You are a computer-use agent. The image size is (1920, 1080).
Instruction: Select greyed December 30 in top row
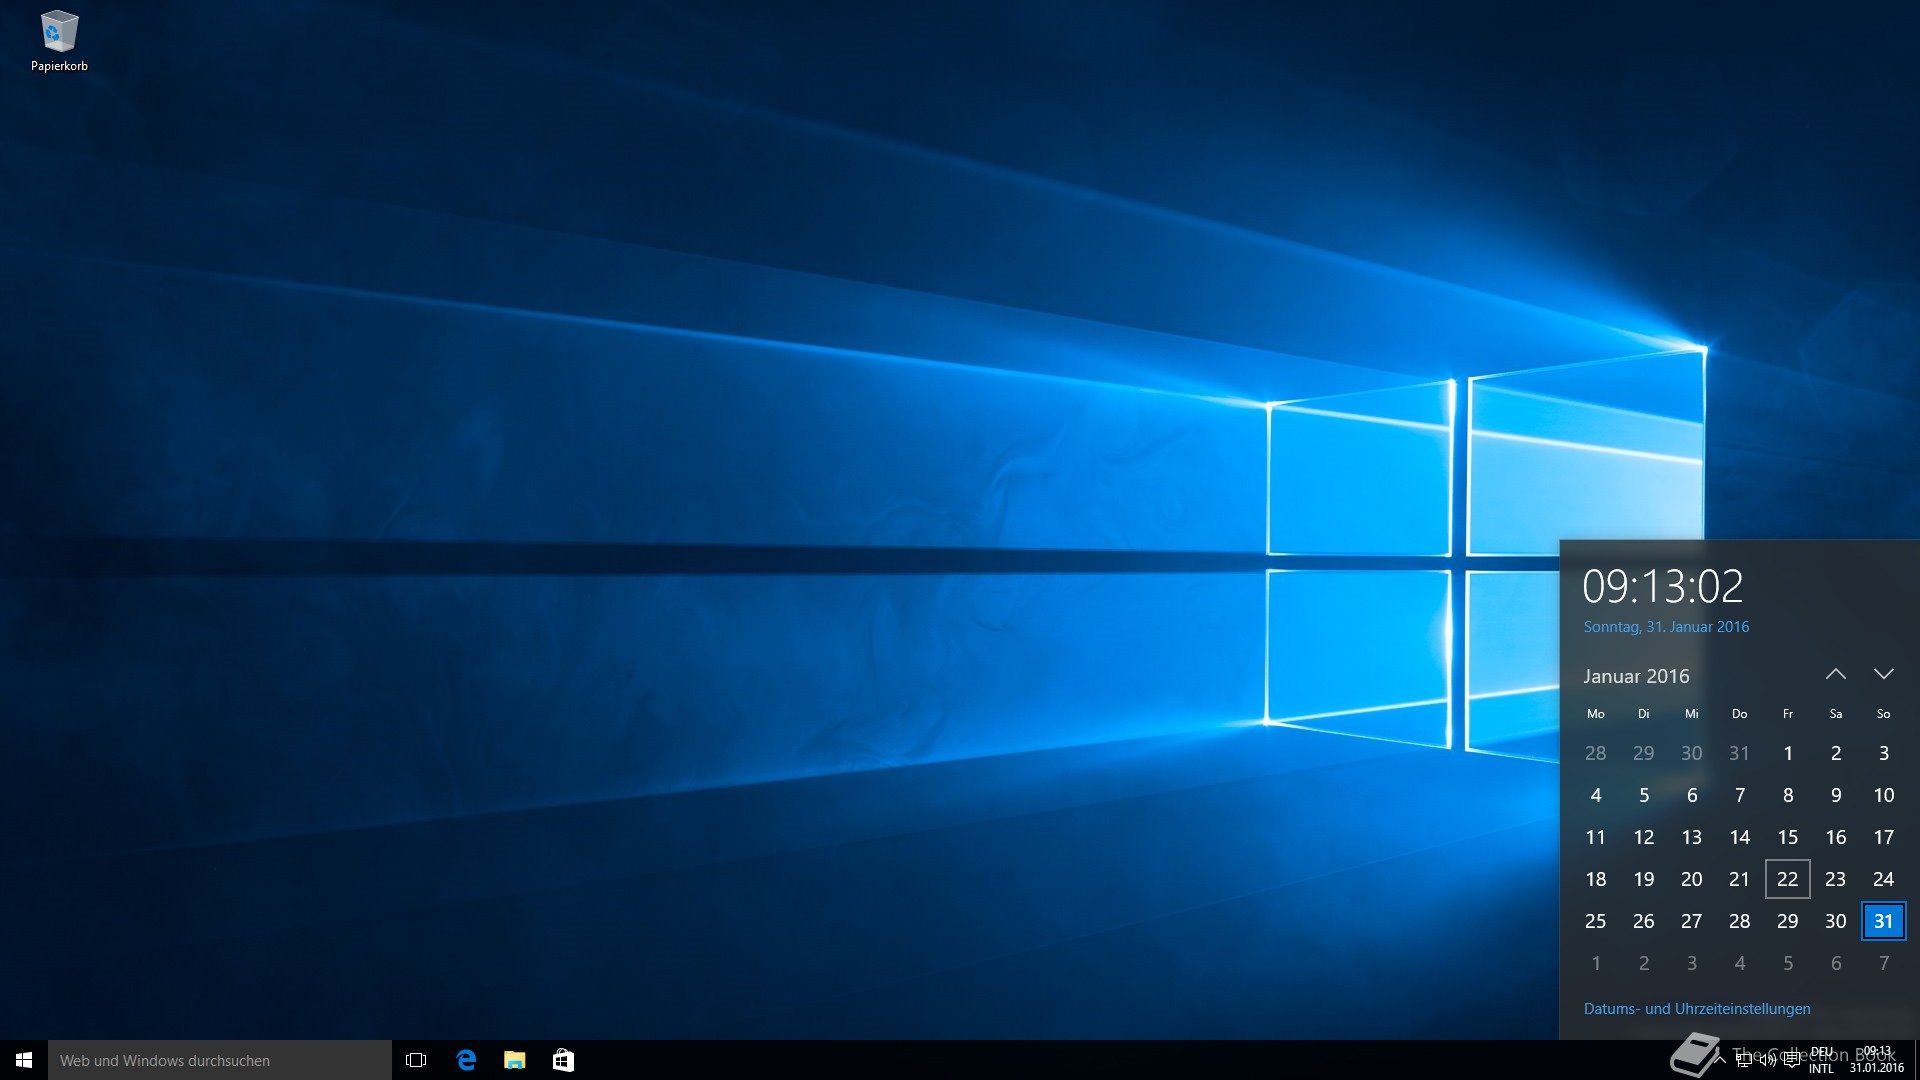1692,753
